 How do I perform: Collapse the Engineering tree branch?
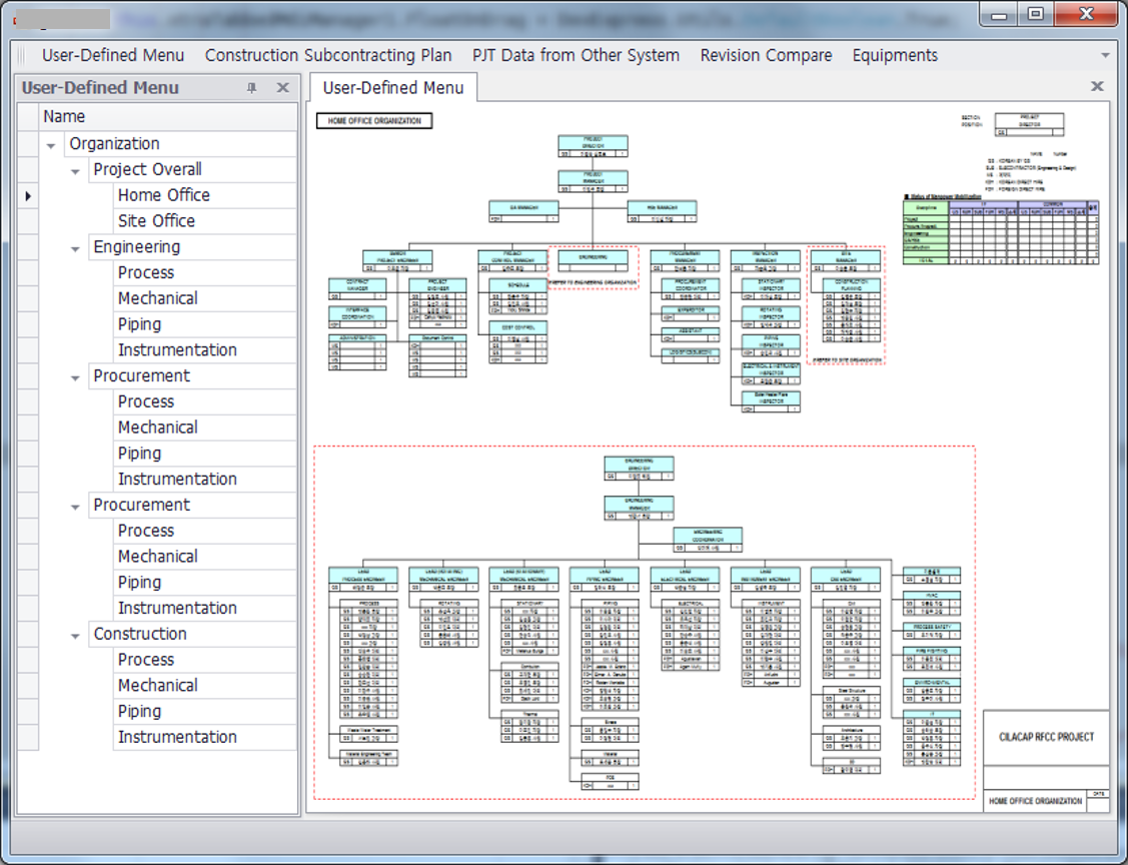coord(75,248)
